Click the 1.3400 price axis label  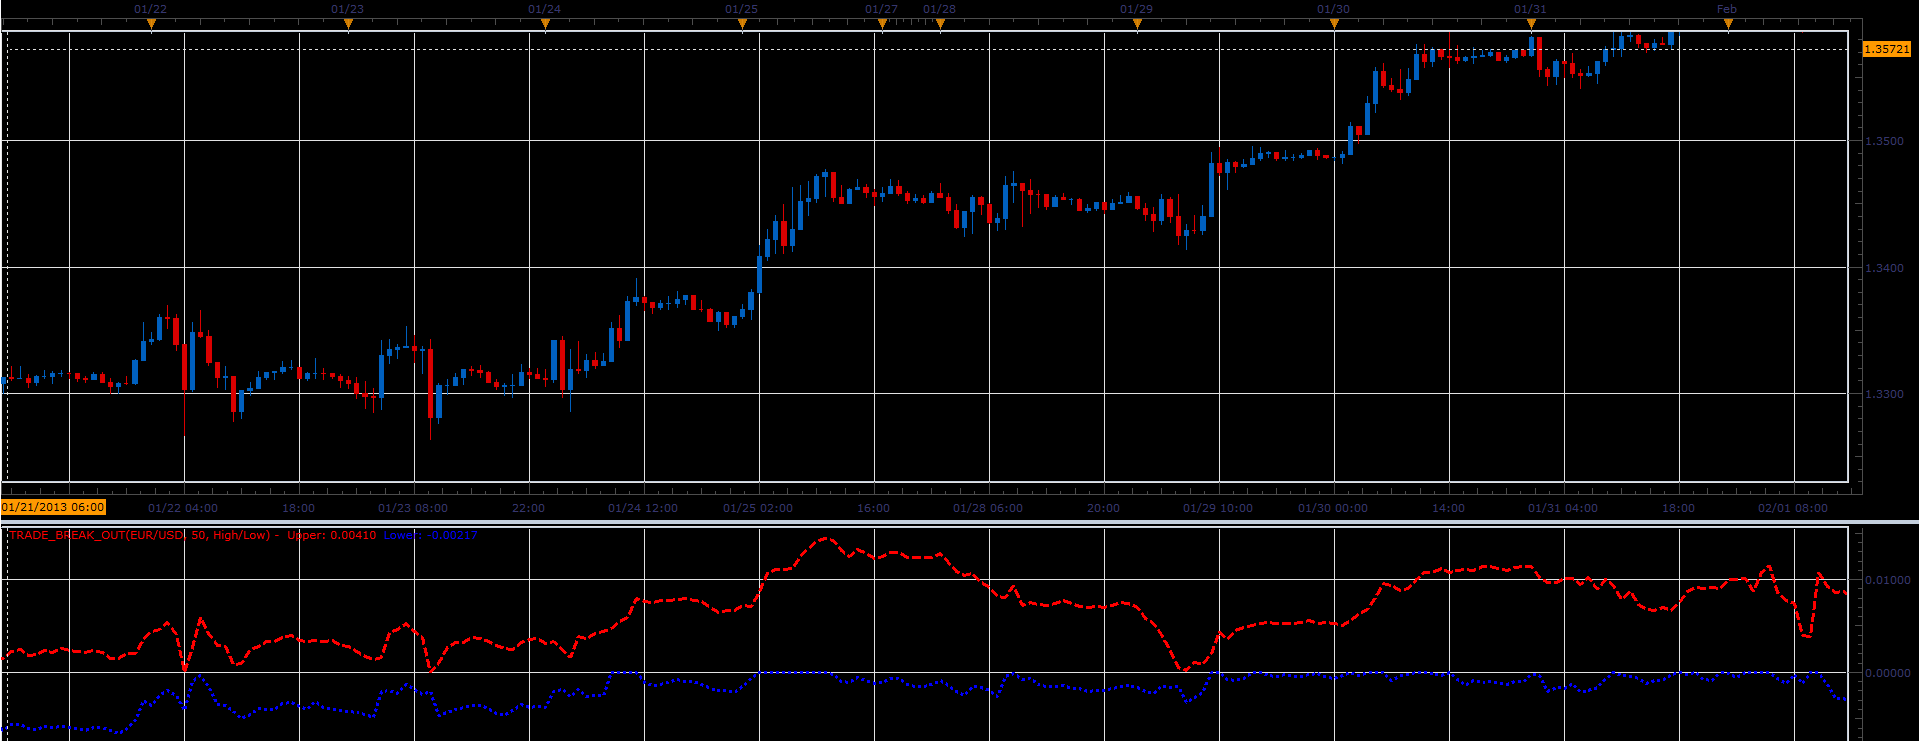1885,268
